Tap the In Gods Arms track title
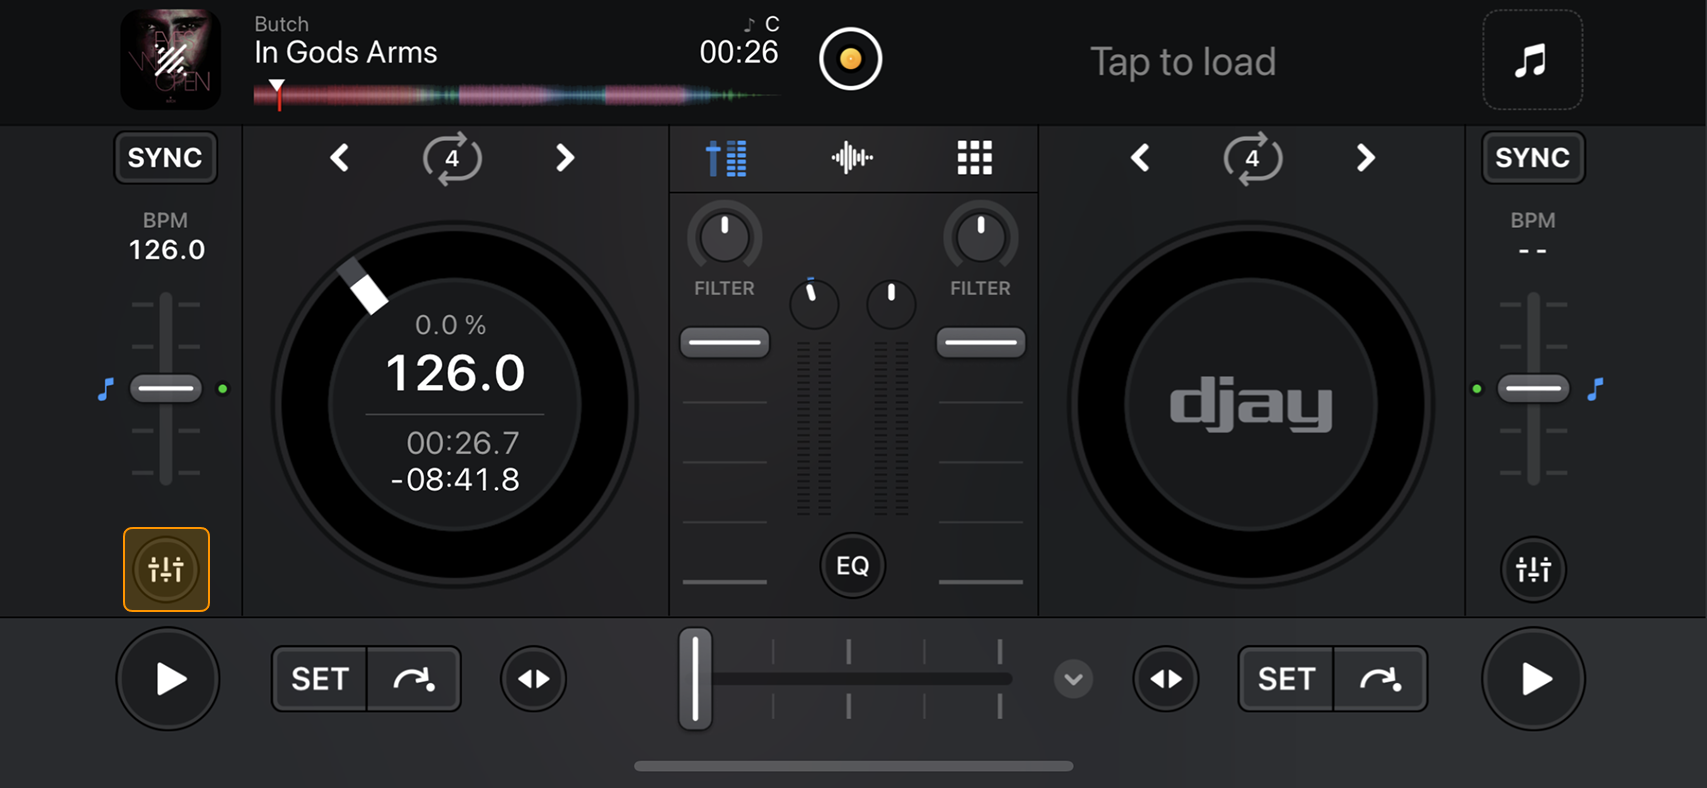 pos(346,52)
